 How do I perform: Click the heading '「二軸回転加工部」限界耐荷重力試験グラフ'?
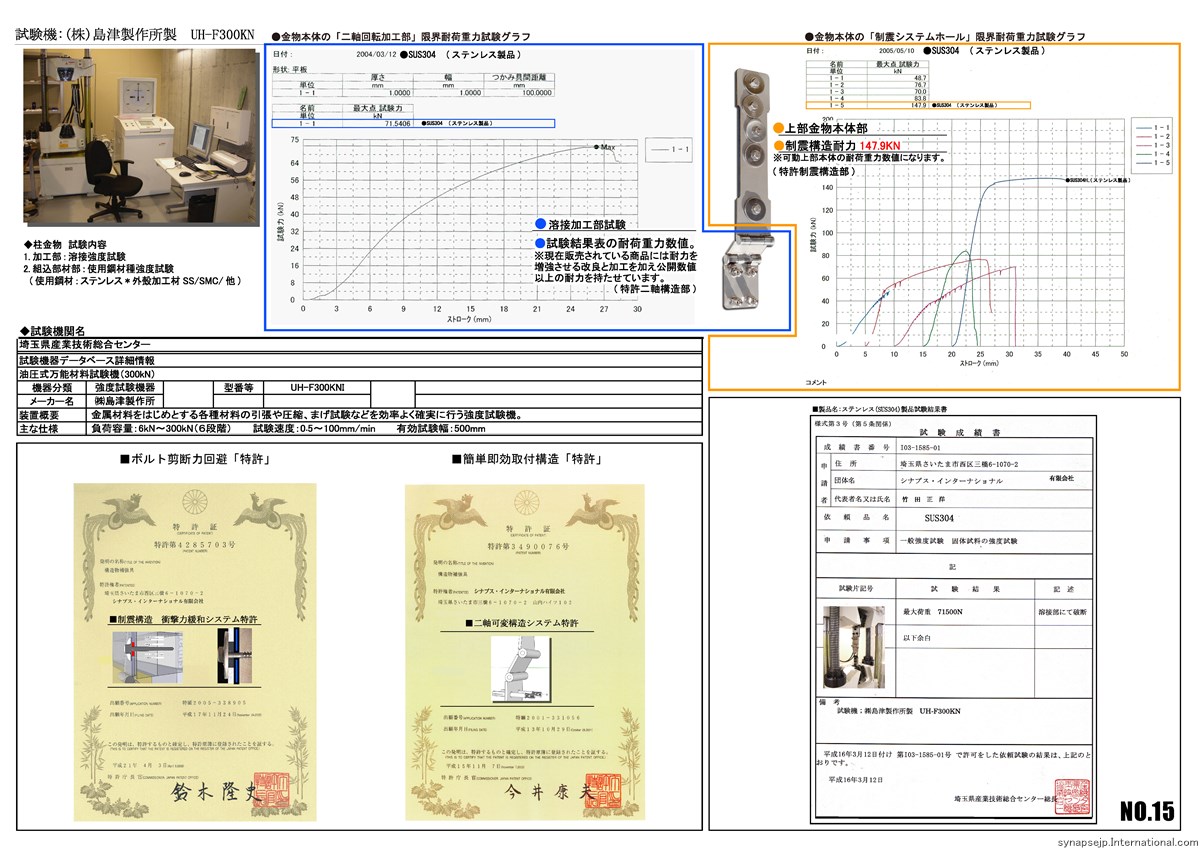pos(433,35)
